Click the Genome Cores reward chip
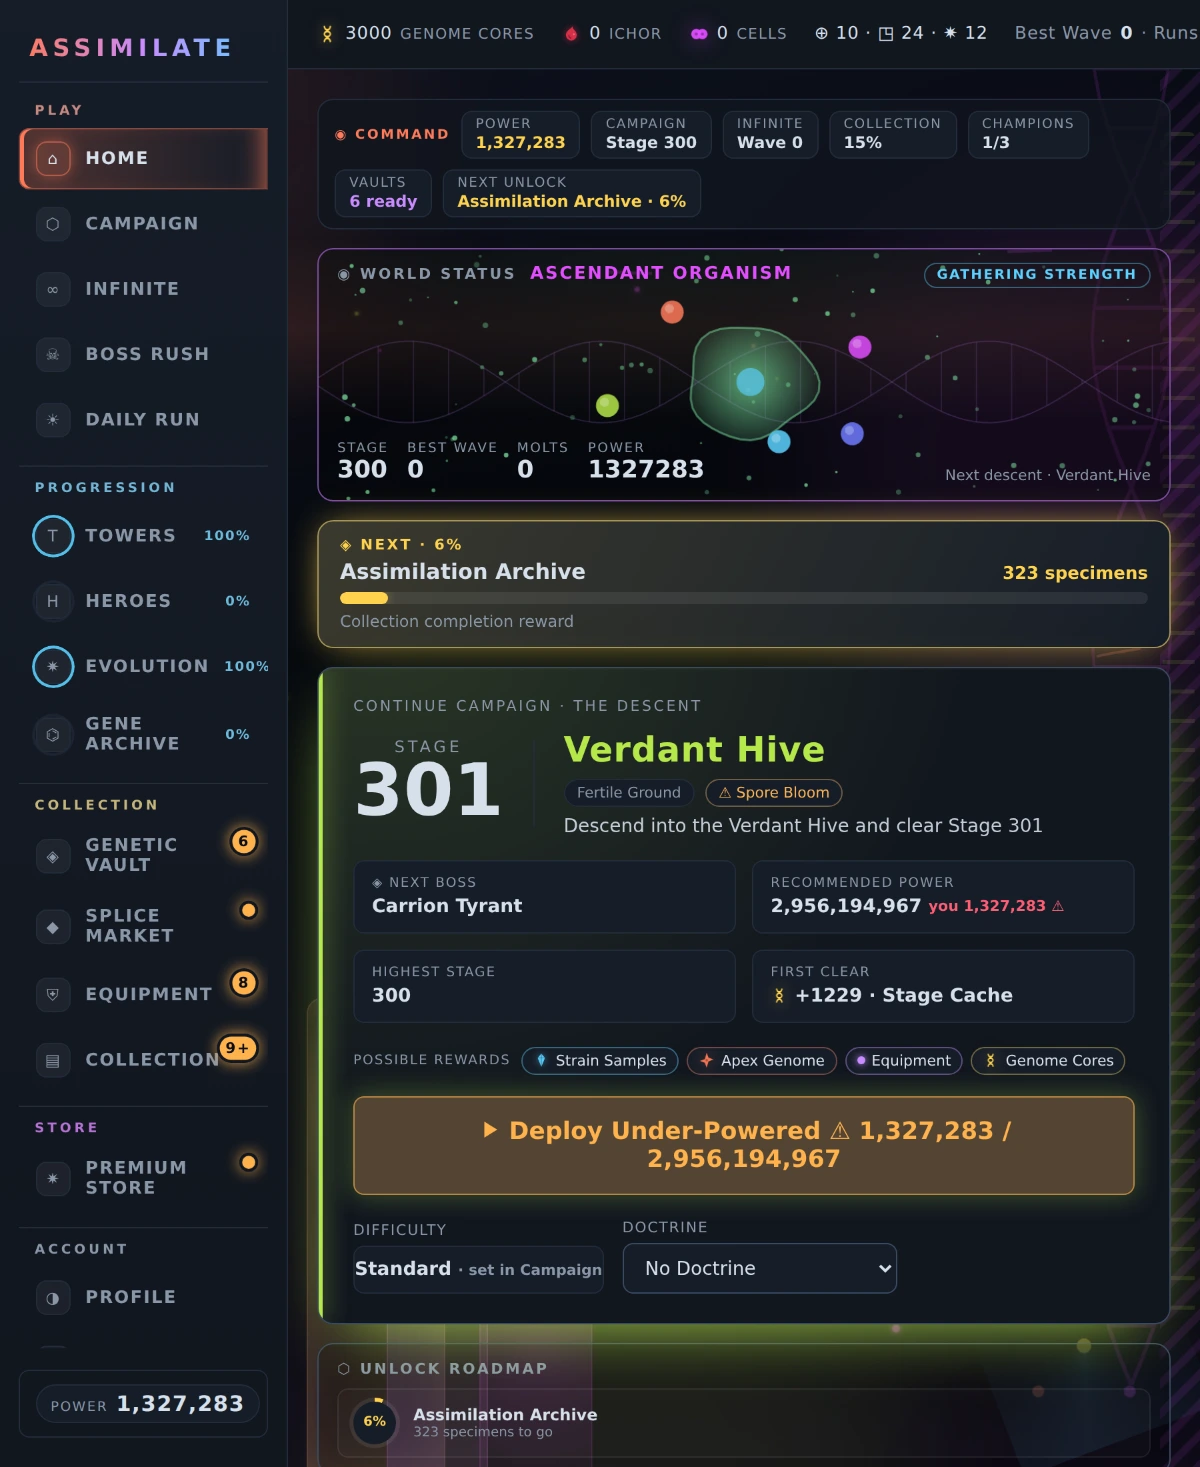Viewport: 1200px width, 1467px height. coord(1048,1060)
